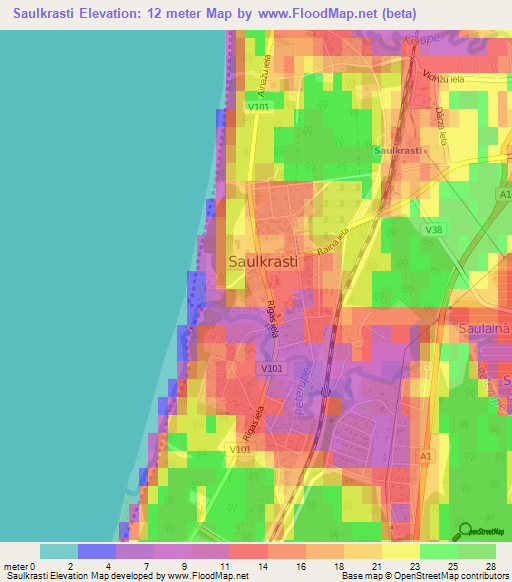
Task: Click the Ainažu iela street label
Action: [265, 76]
